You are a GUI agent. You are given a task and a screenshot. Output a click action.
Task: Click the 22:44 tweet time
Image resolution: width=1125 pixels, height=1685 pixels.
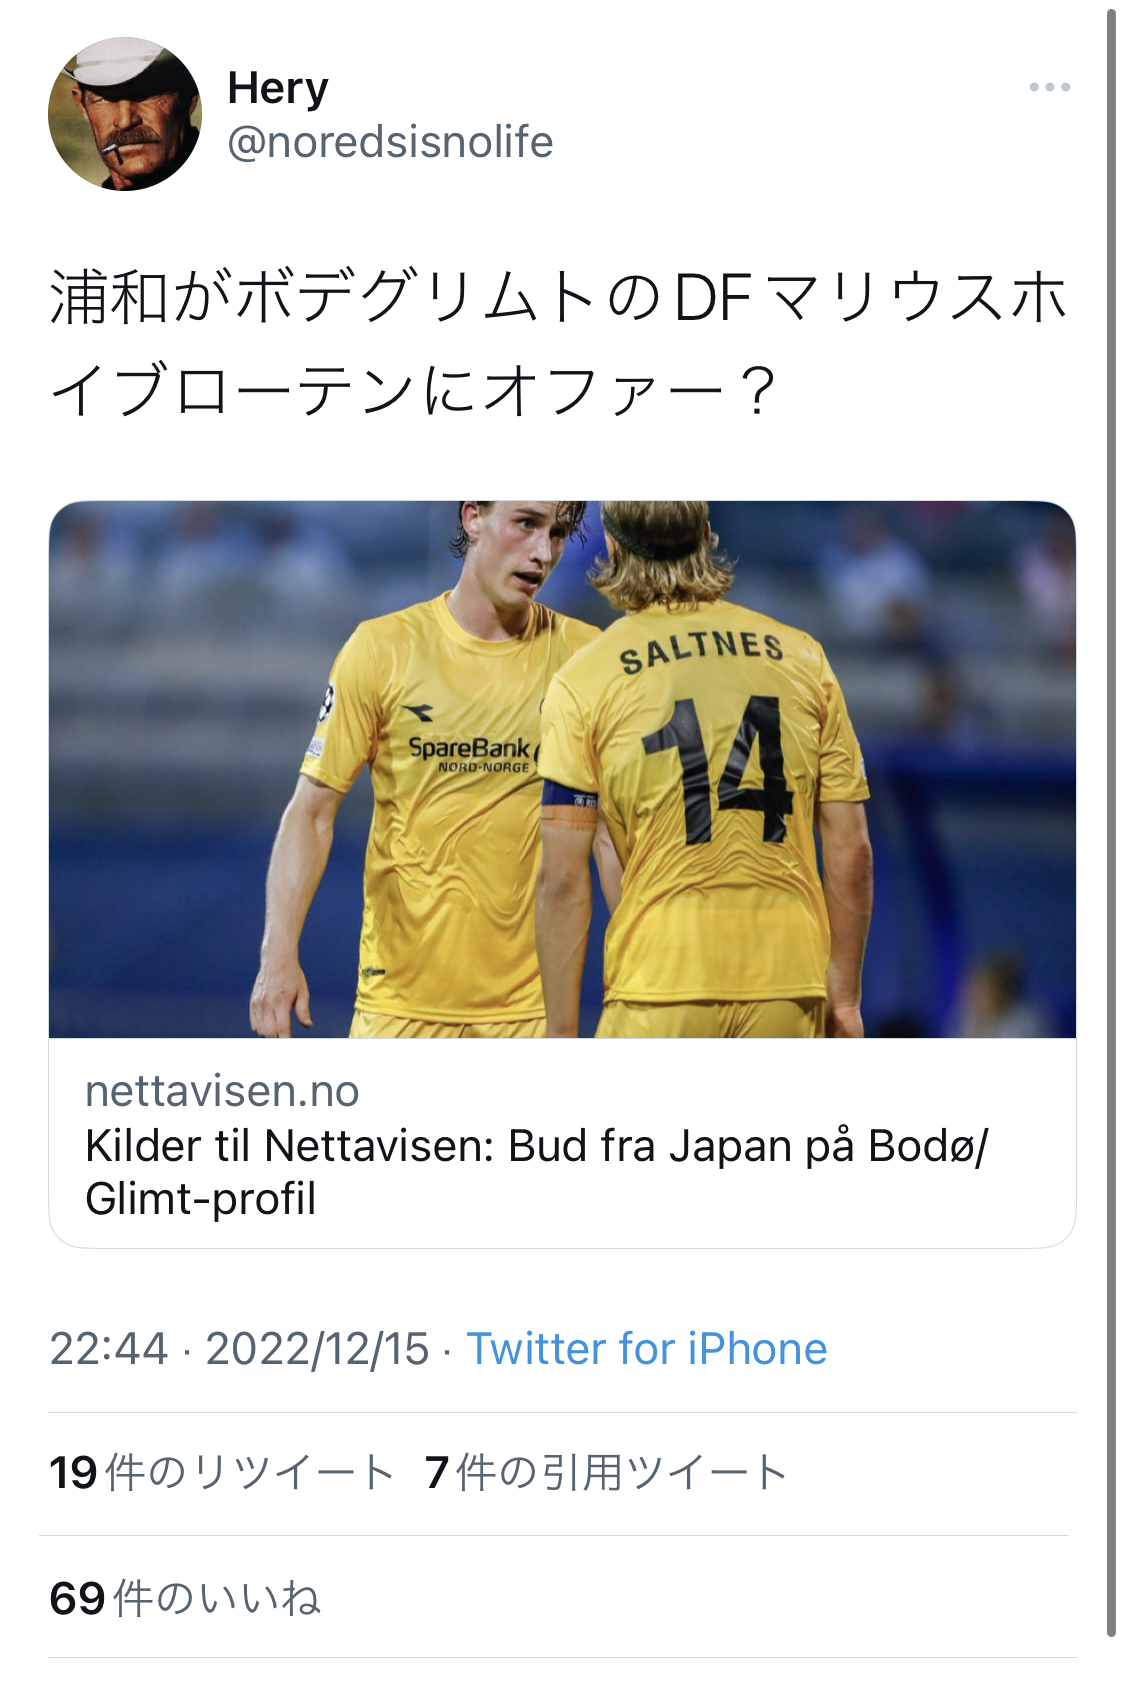pos(108,1349)
